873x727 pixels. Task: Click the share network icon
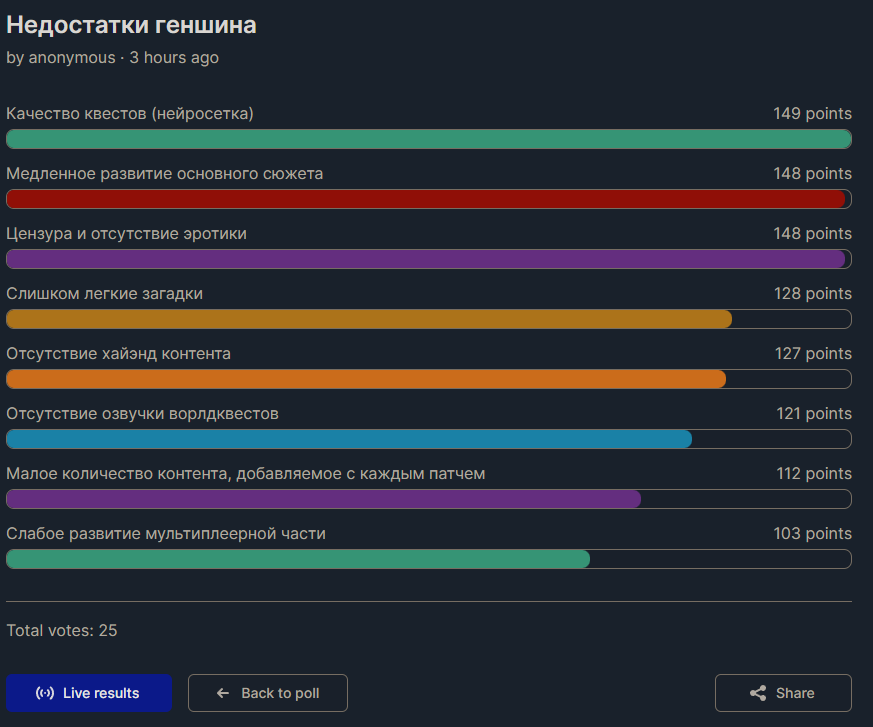758,693
